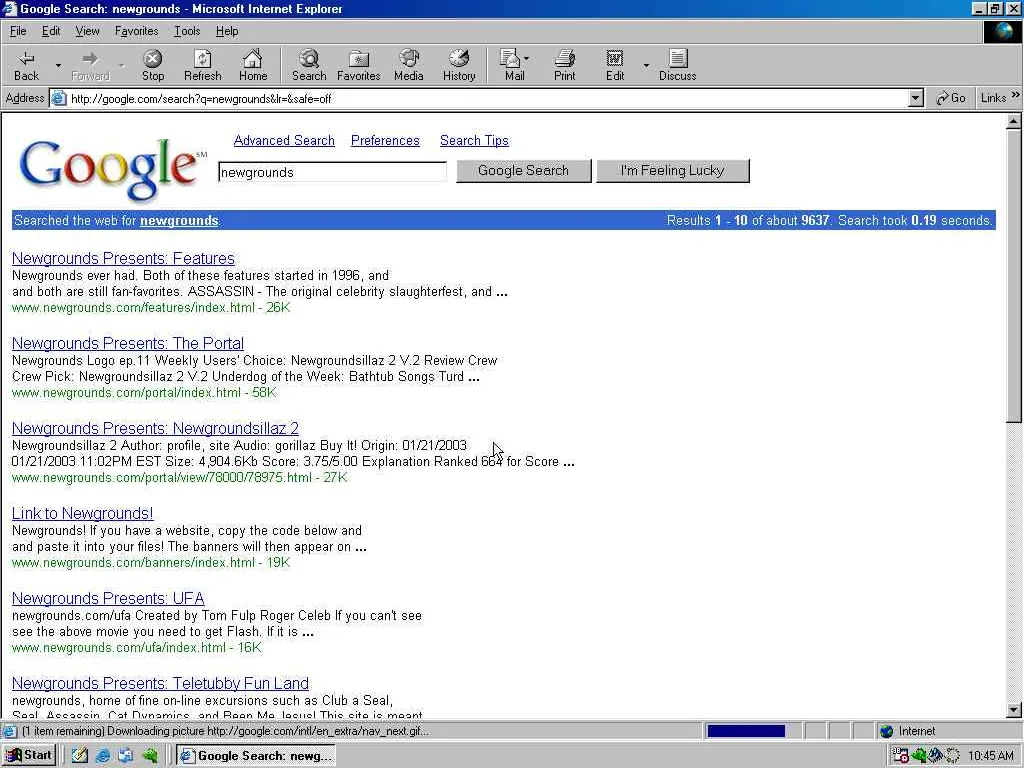
Task: Open the Search pane toolbar icon
Action: pos(309,65)
